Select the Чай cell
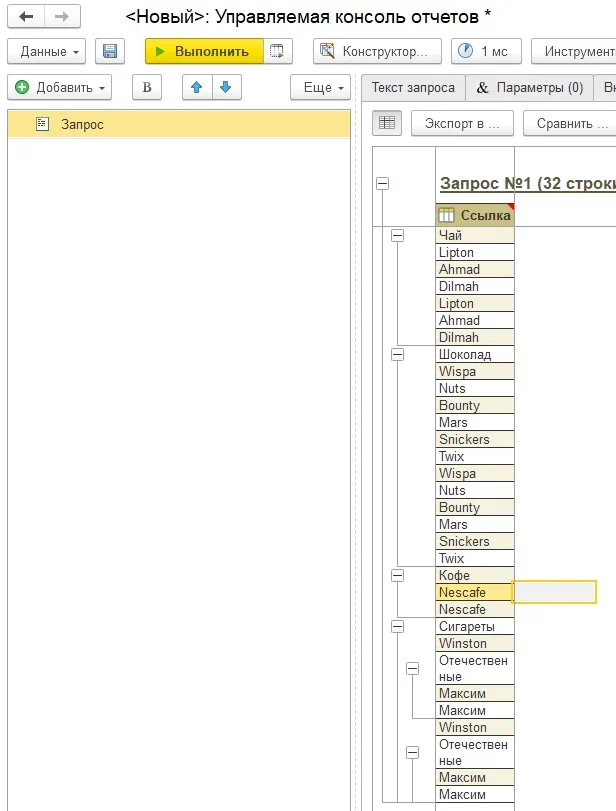The width and height of the screenshot is (616, 811). 475,235
